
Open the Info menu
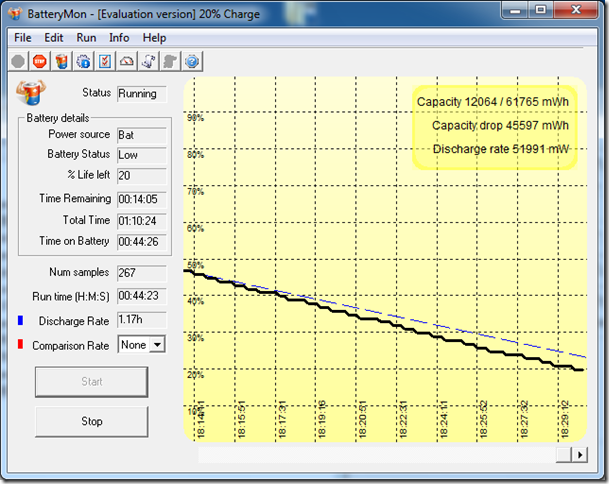click(x=119, y=38)
